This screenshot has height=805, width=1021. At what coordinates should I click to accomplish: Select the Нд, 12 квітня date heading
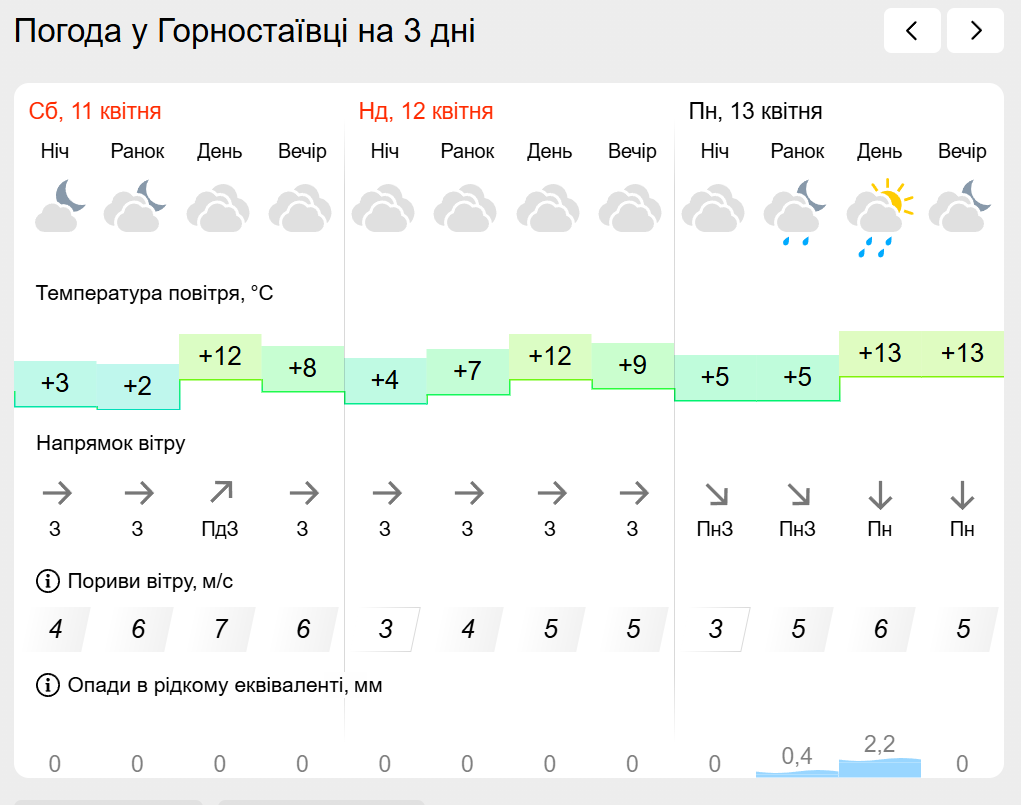(426, 111)
